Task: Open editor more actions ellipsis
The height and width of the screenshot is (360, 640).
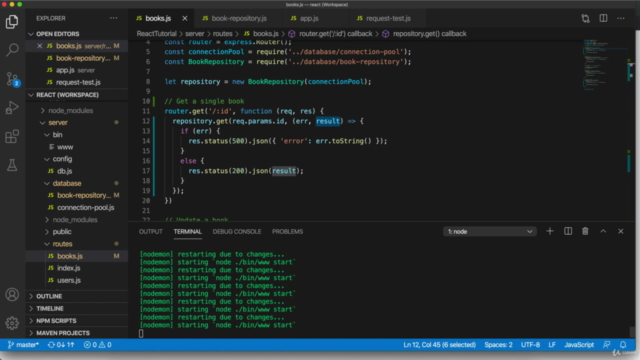Action: [x=621, y=18]
